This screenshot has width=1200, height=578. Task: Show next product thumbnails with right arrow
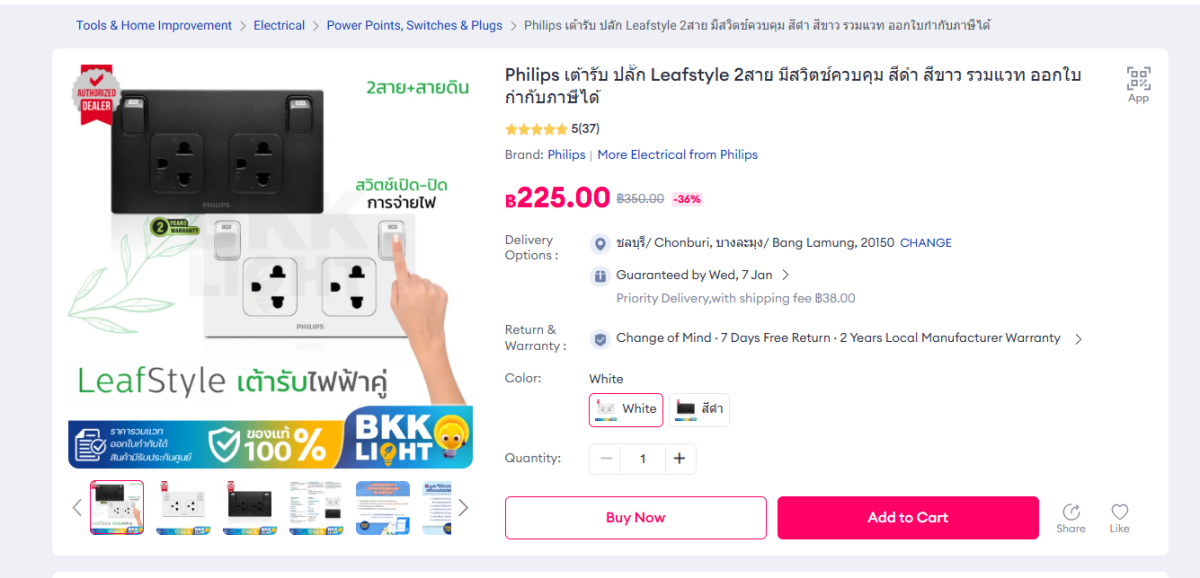[463, 507]
